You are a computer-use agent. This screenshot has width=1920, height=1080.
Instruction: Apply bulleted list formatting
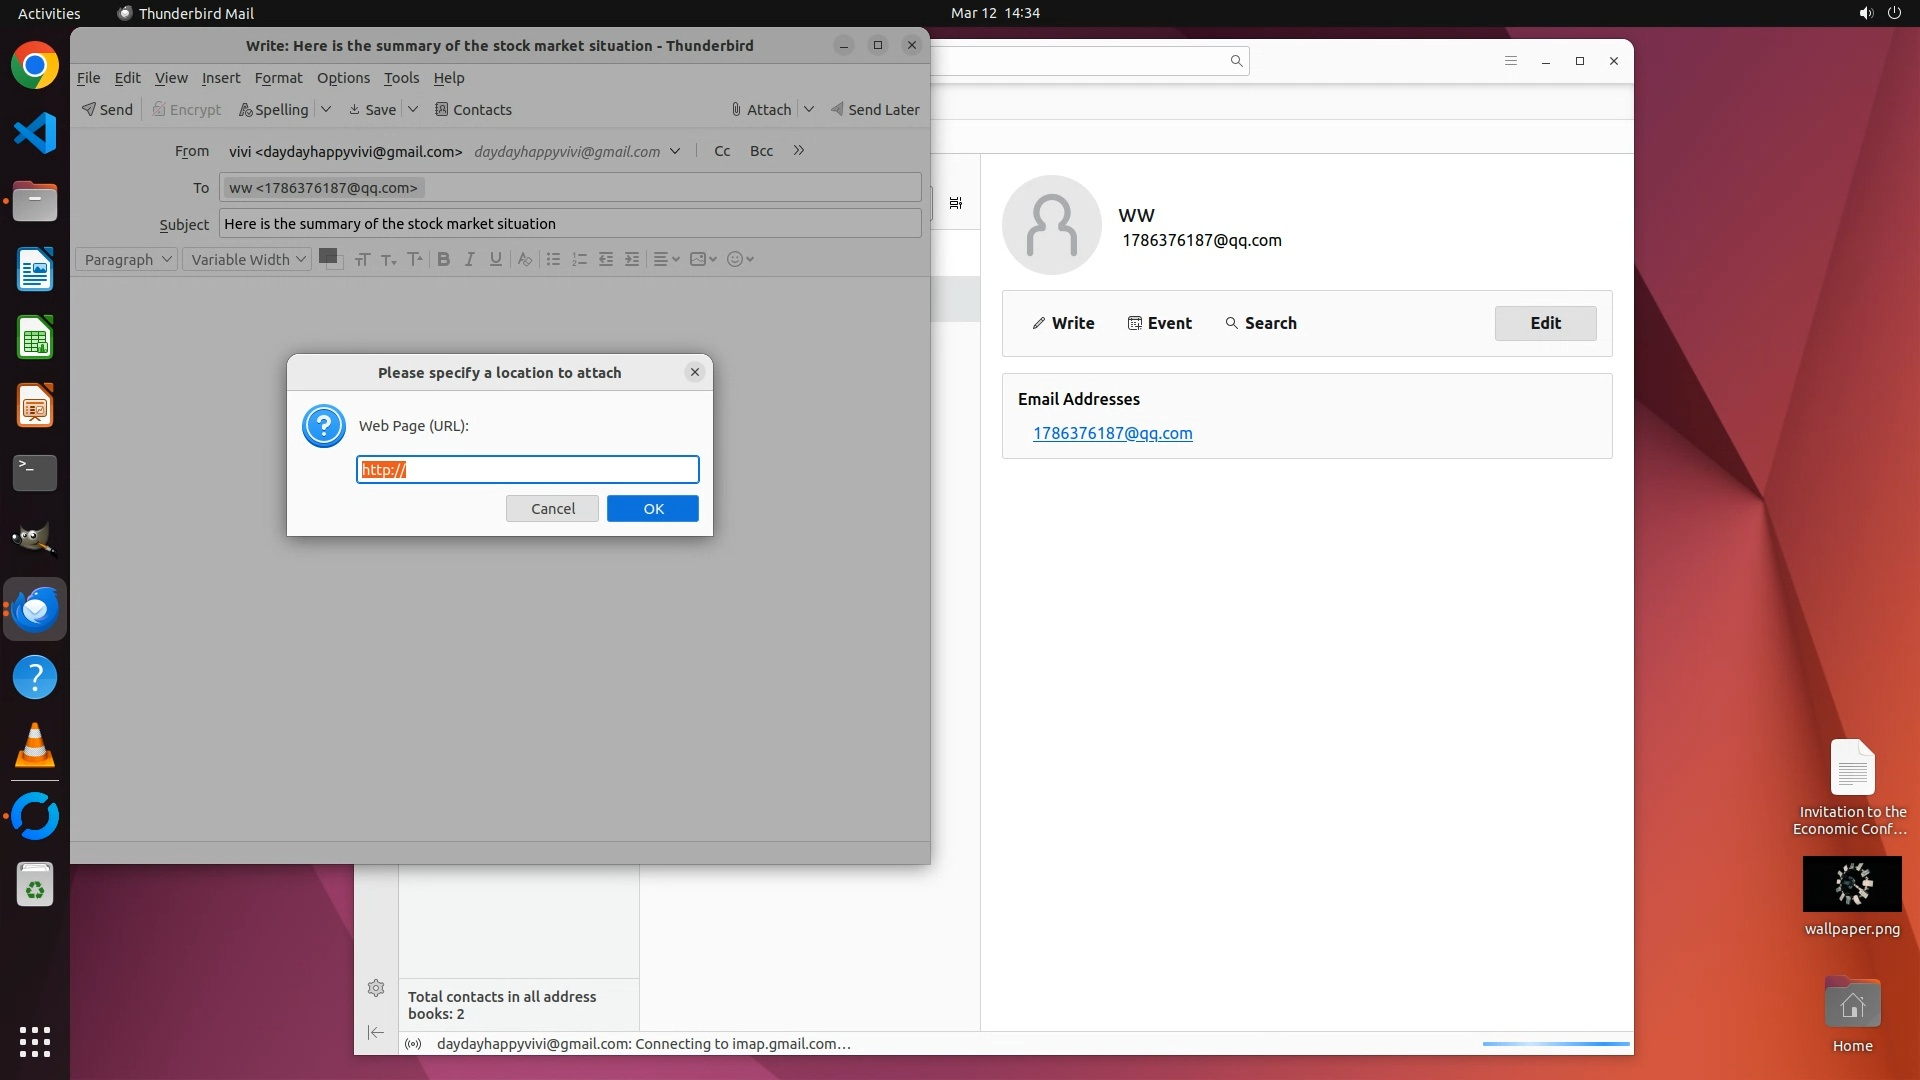[x=553, y=260]
